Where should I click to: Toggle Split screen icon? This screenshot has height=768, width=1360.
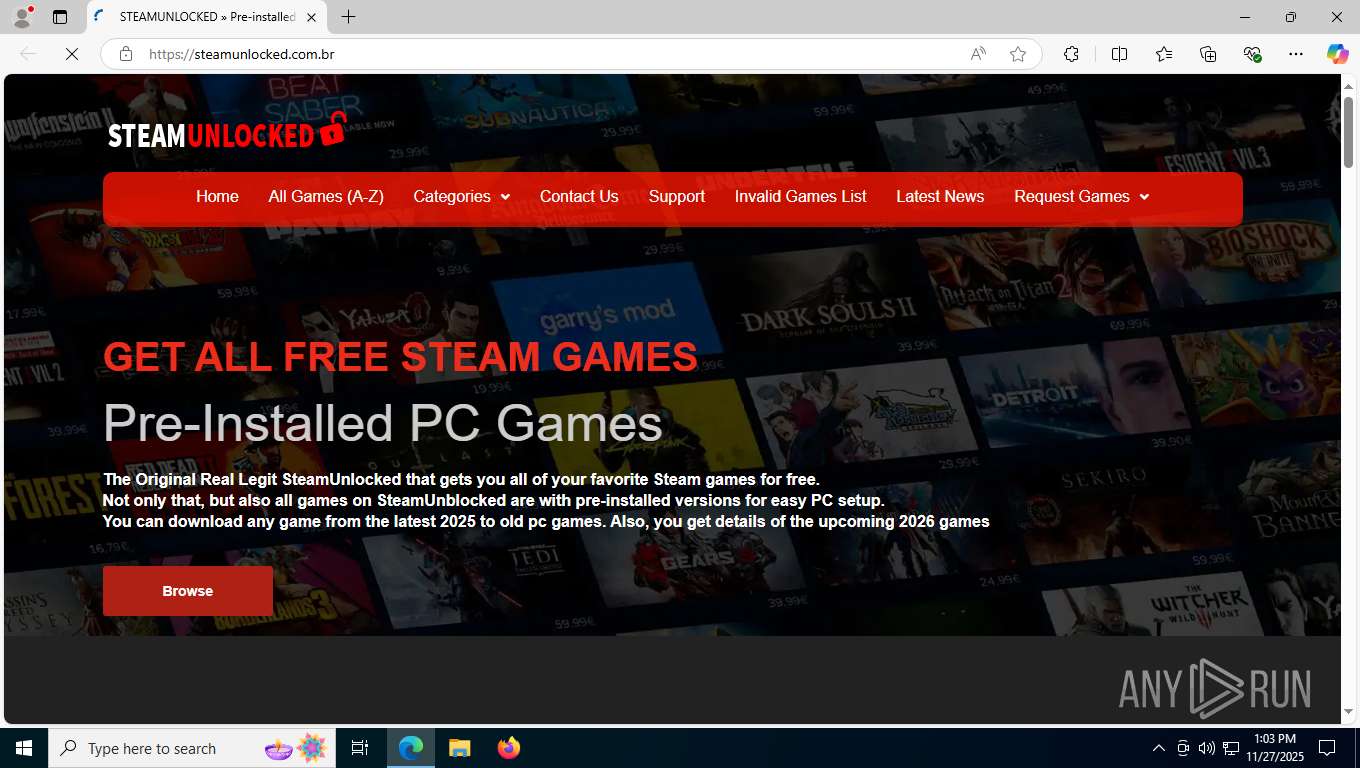(1119, 54)
